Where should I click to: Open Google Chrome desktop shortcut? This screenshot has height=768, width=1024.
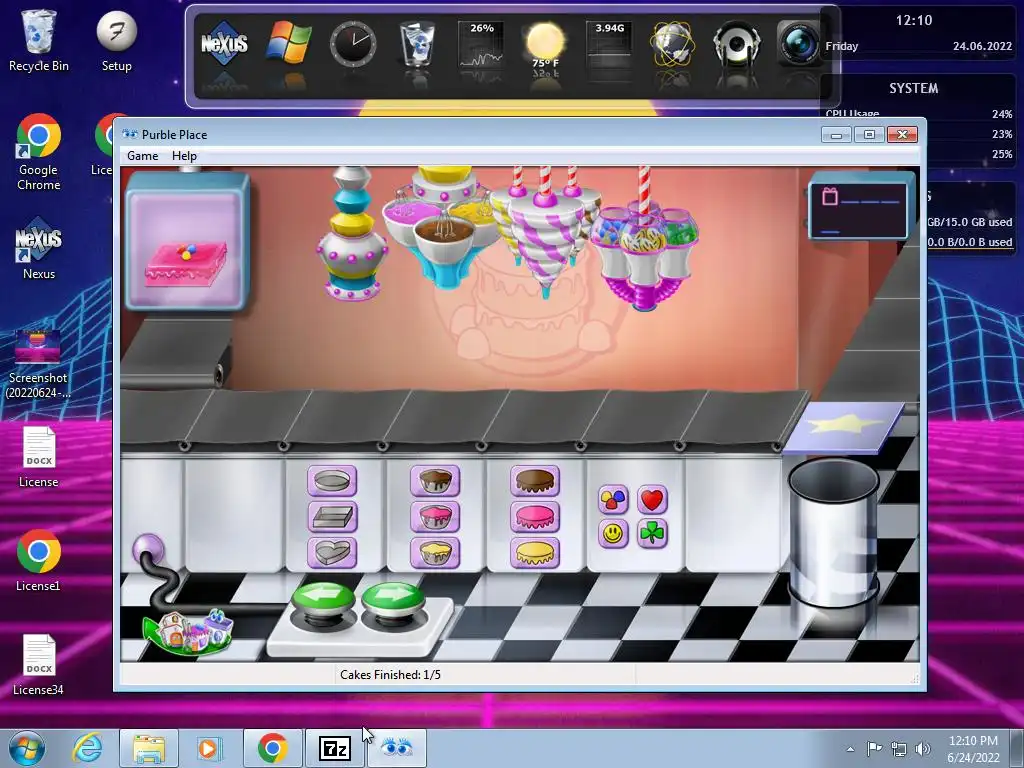(39, 152)
